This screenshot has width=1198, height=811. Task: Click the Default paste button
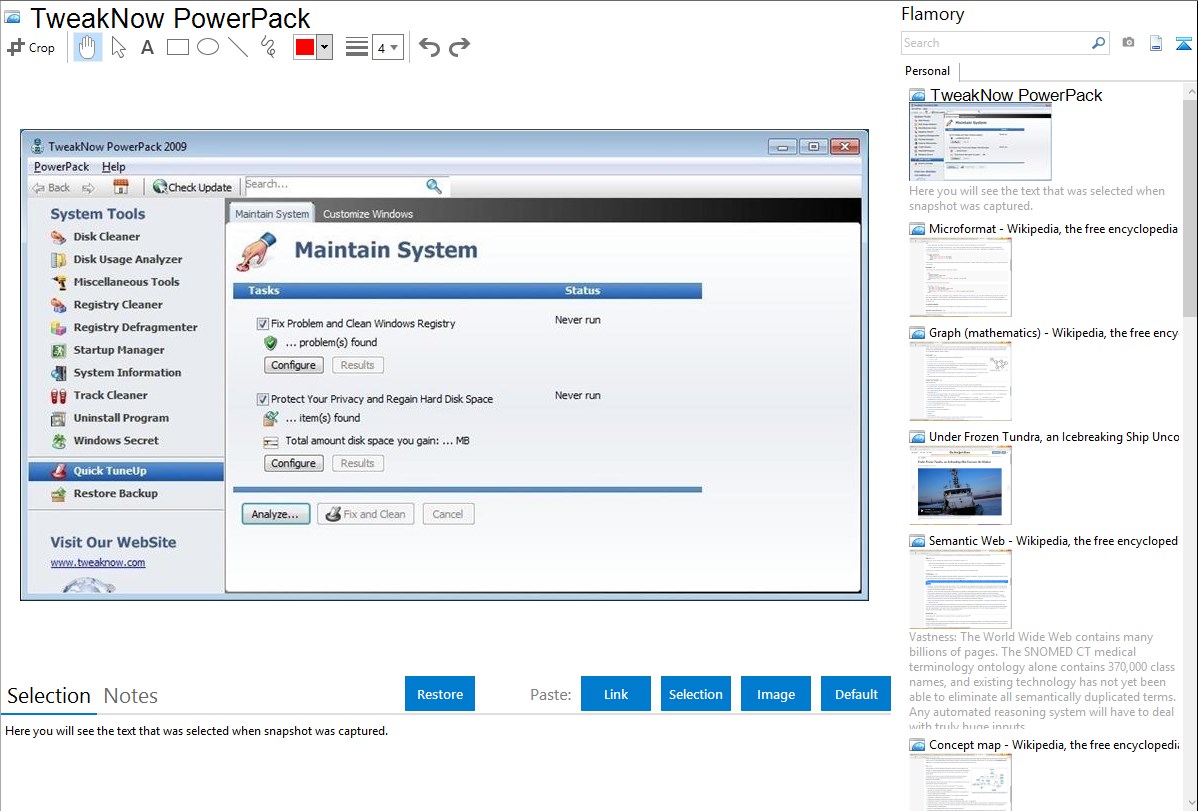tap(856, 694)
